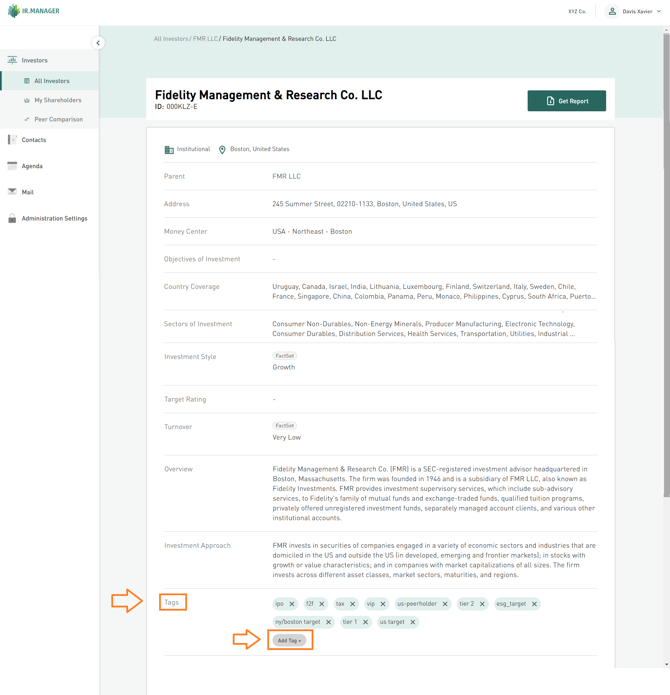Click the Sectors of Investment truncated text
The width and height of the screenshot is (670, 695).
click(424, 328)
